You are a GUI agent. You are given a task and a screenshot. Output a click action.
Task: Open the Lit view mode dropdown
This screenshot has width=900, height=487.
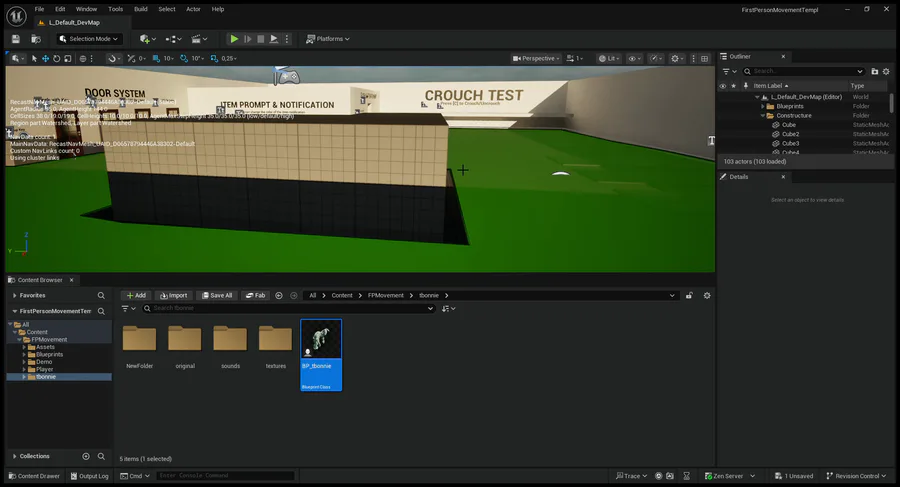point(609,59)
